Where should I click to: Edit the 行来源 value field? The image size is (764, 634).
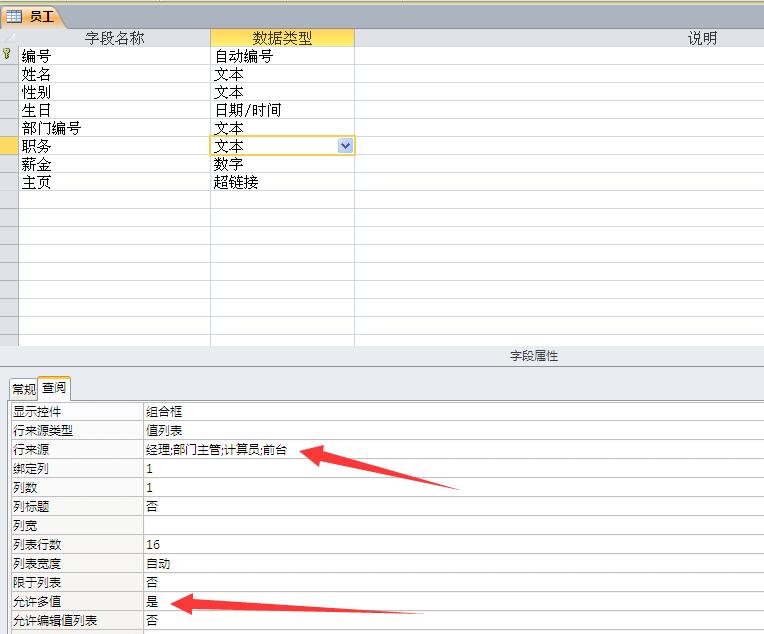click(x=454, y=450)
